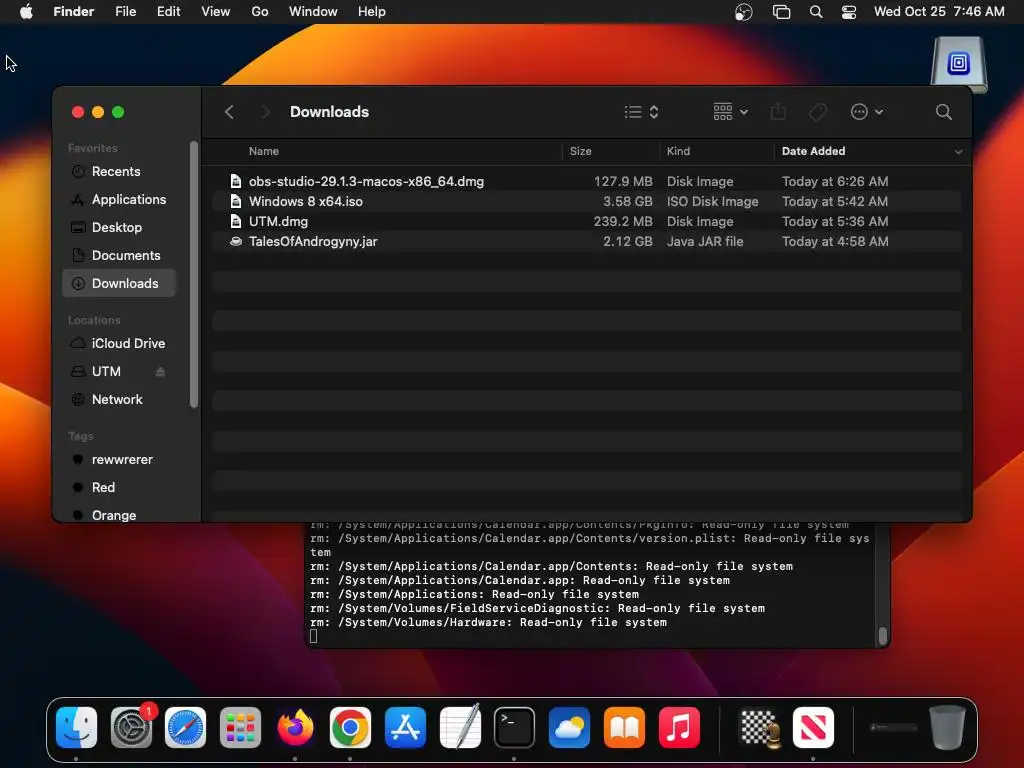Open the View menu

click(x=216, y=12)
